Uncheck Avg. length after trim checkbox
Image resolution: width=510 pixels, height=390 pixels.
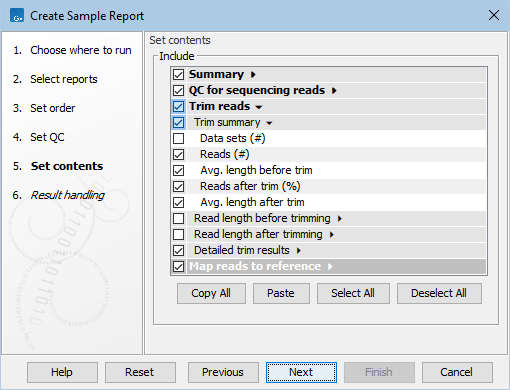178,202
